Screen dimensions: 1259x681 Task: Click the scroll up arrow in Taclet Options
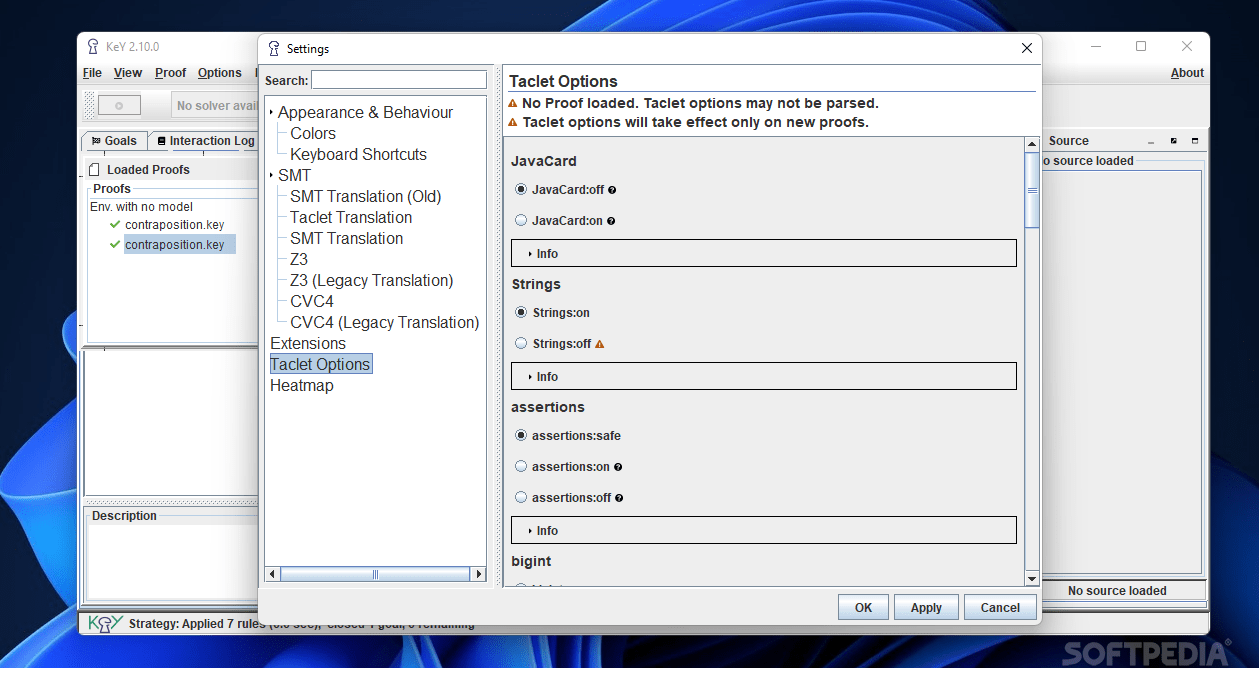click(x=1032, y=145)
